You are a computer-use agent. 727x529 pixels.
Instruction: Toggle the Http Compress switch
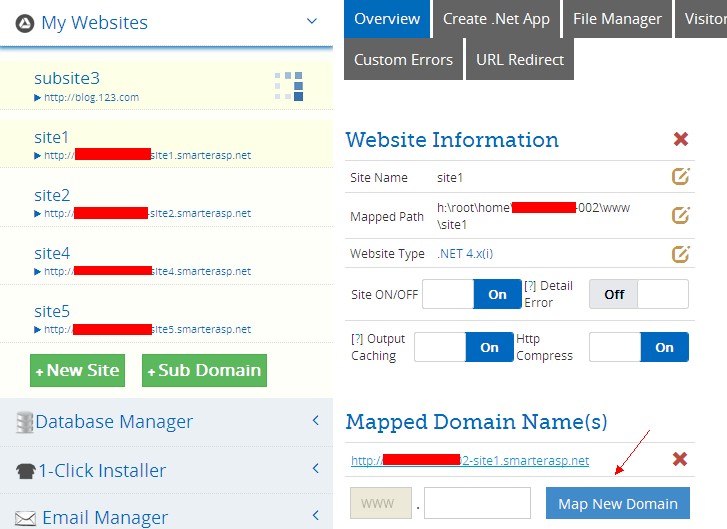(638, 347)
